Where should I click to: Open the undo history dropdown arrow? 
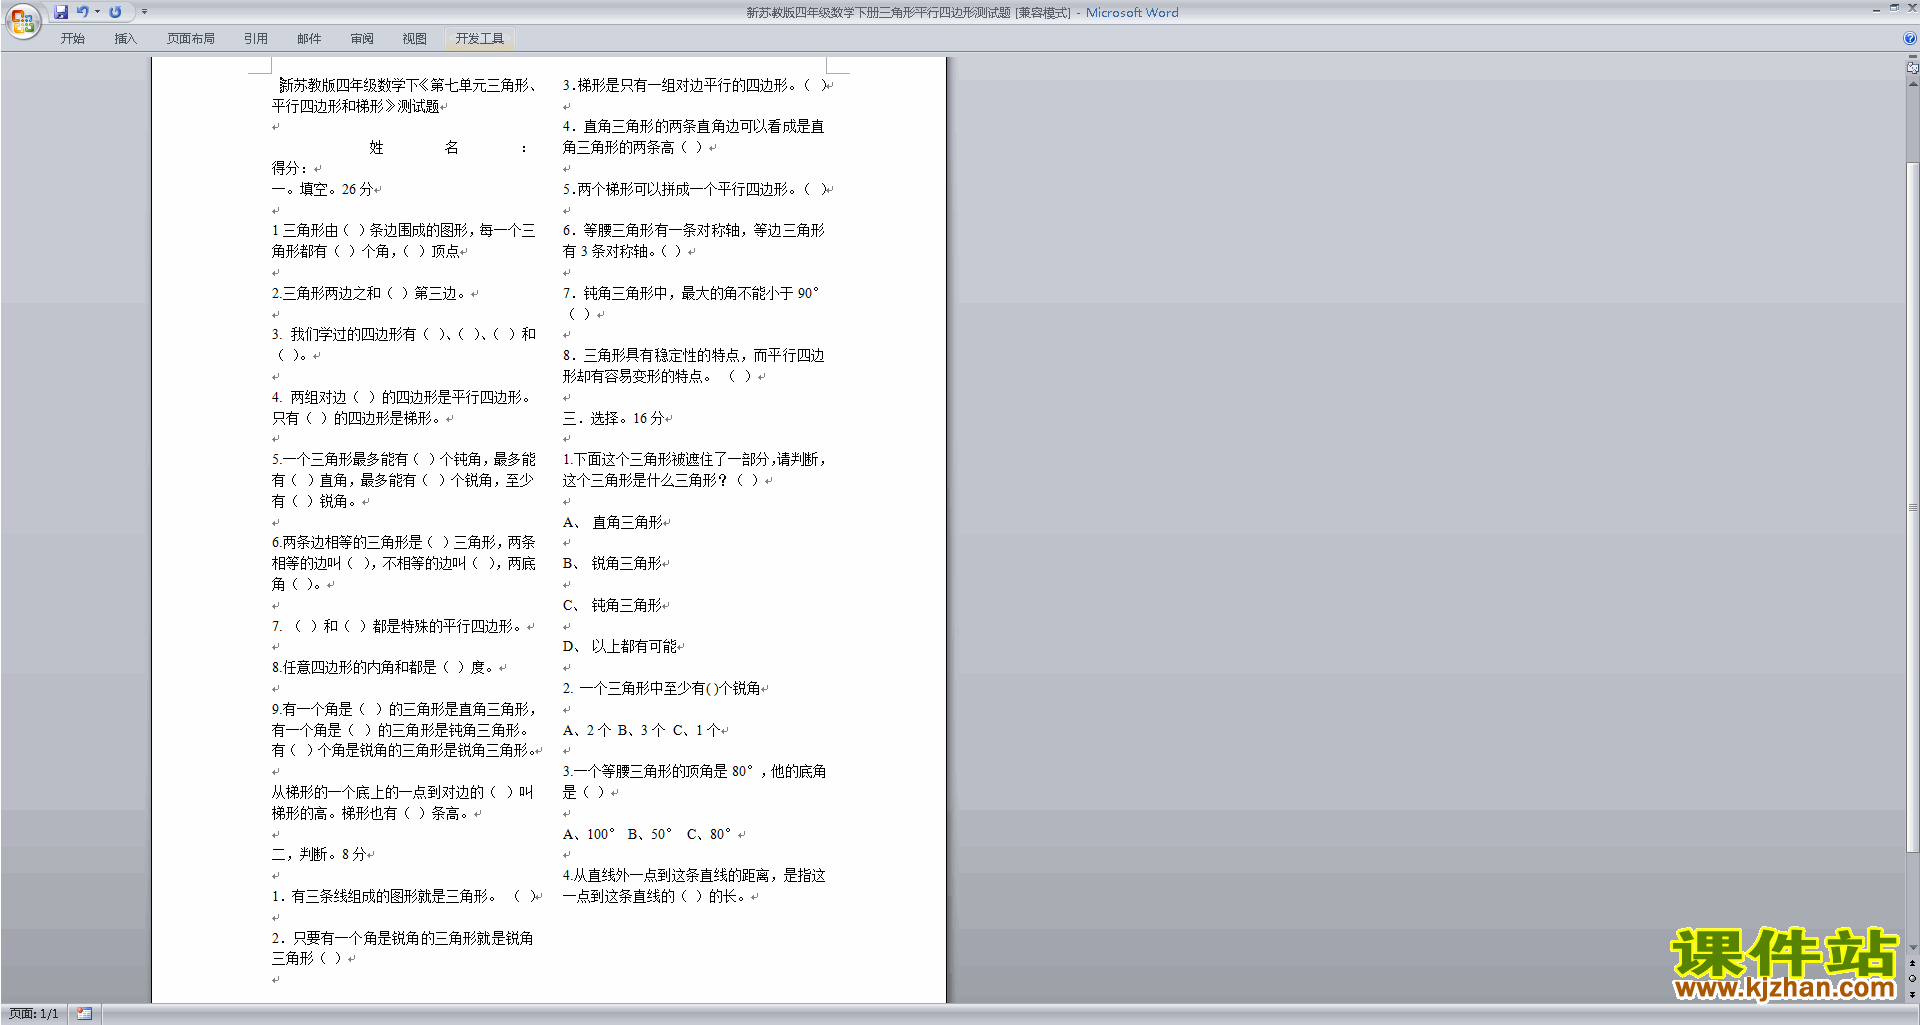pyautogui.click(x=97, y=12)
